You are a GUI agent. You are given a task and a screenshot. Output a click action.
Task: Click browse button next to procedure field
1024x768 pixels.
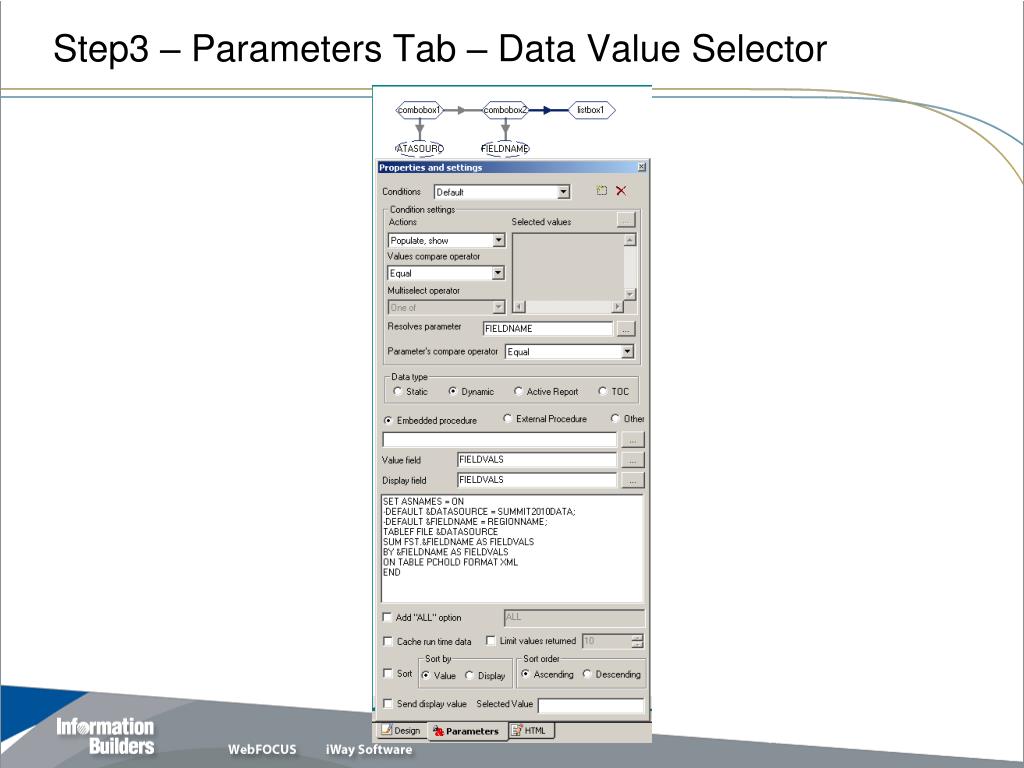[632, 440]
